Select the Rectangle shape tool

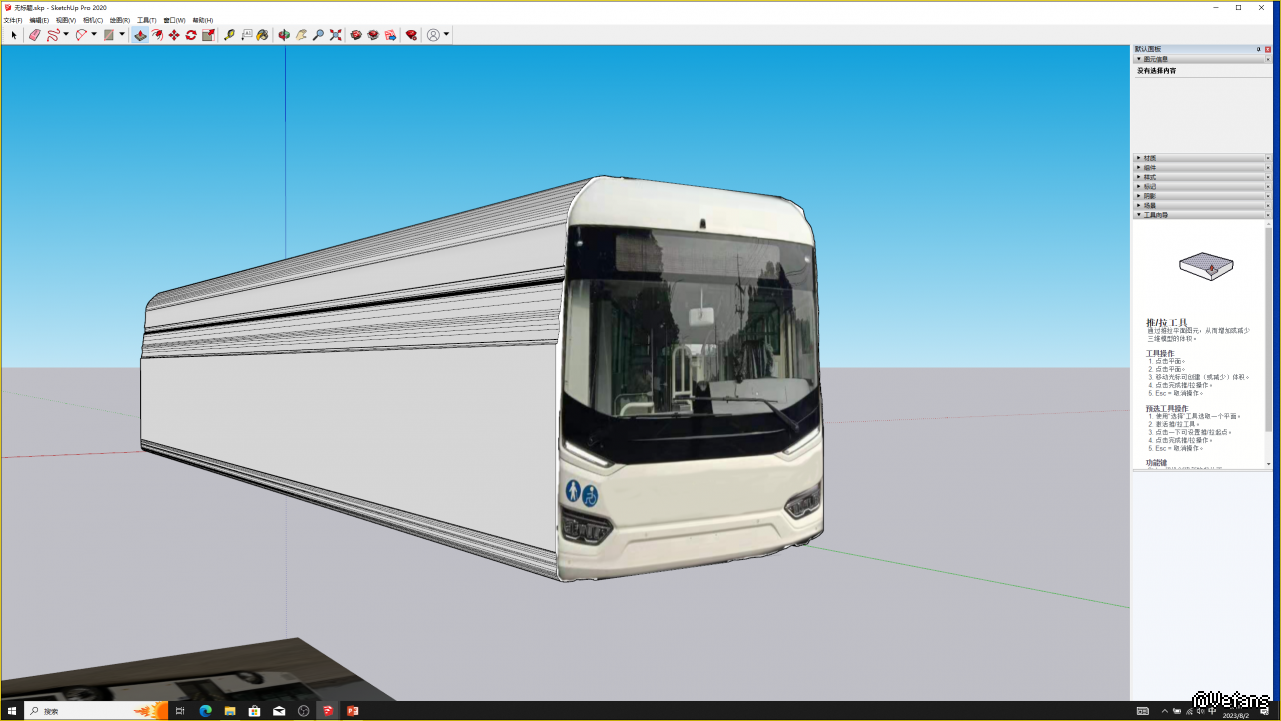click(x=109, y=35)
